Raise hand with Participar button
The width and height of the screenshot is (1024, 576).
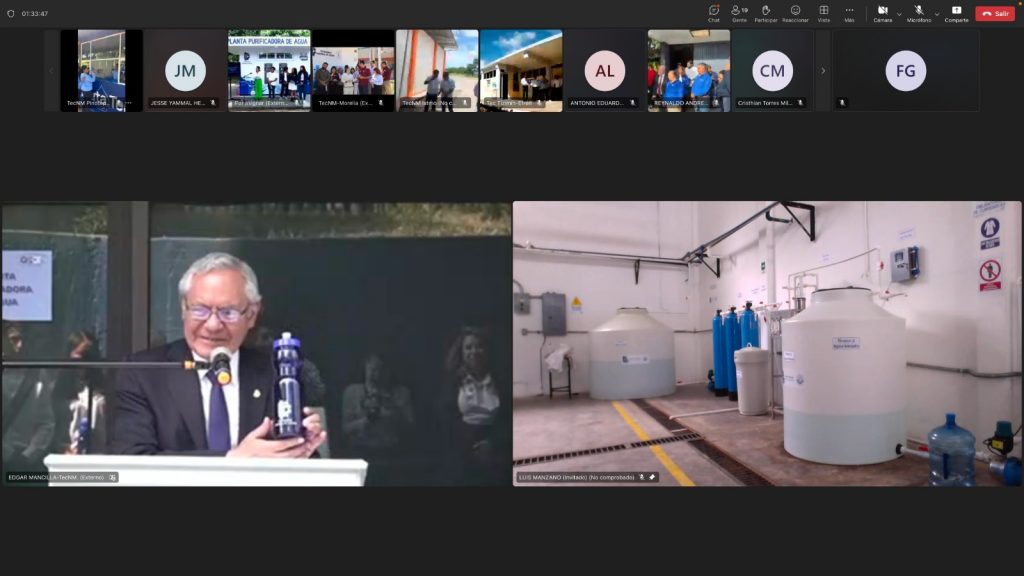766,13
